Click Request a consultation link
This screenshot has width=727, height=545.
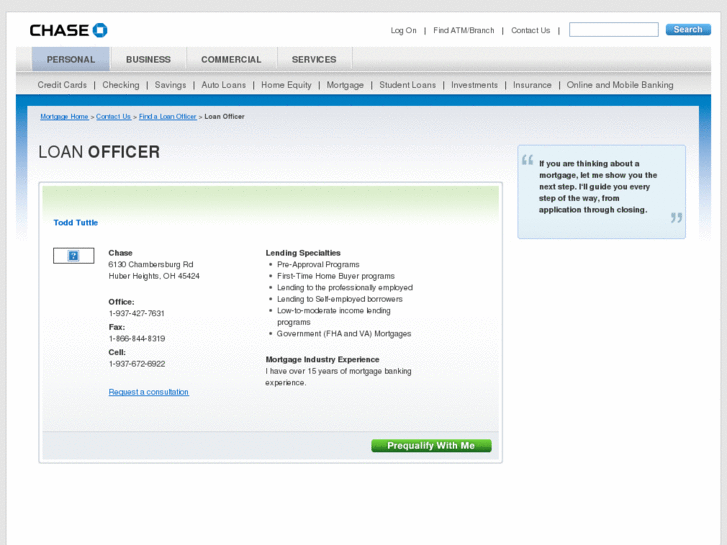pyautogui.click(x=149, y=392)
